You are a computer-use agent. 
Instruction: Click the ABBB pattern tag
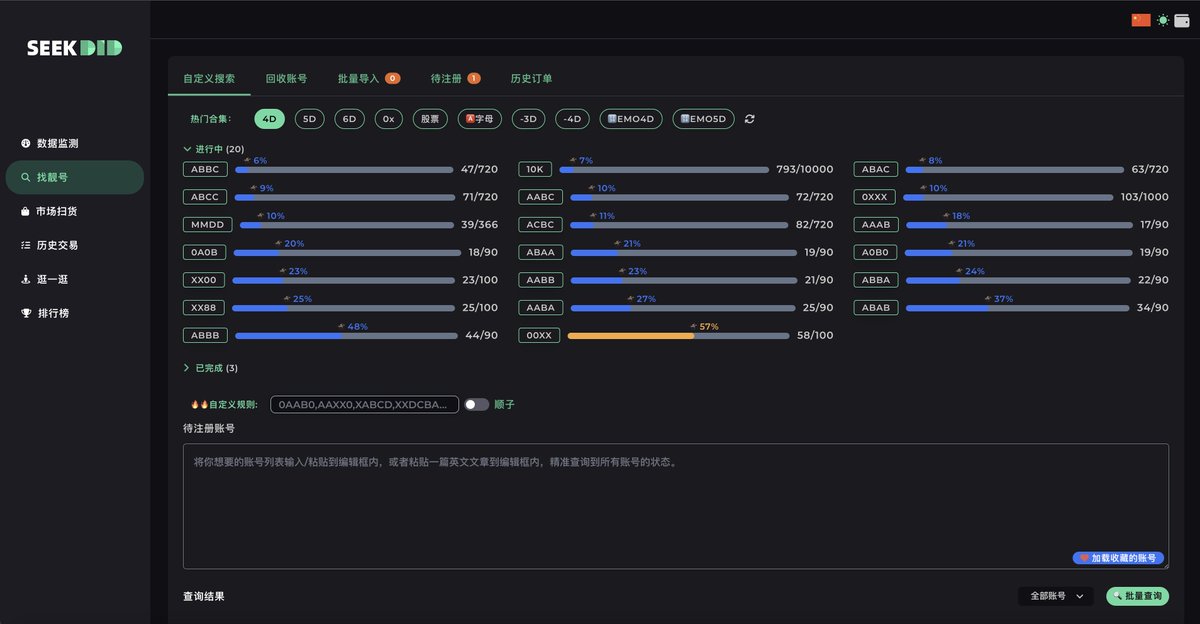click(204, 336)
